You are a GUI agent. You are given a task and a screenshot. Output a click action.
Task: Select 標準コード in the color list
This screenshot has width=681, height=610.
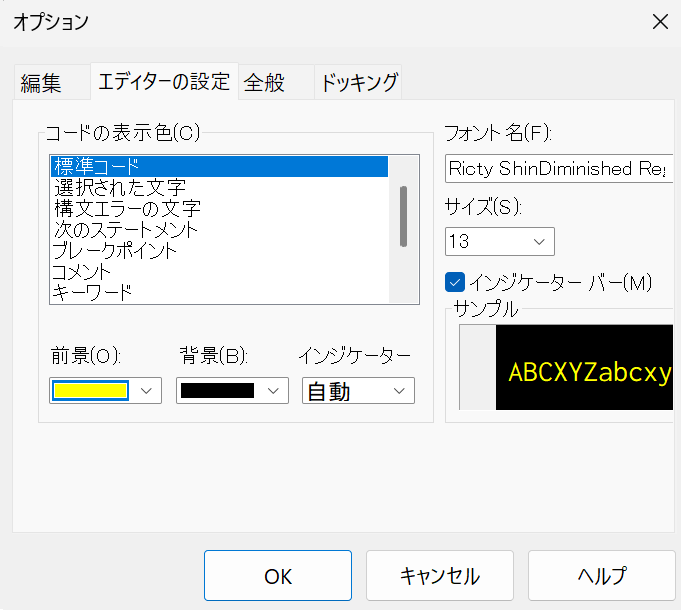click(x=219, y=166)
